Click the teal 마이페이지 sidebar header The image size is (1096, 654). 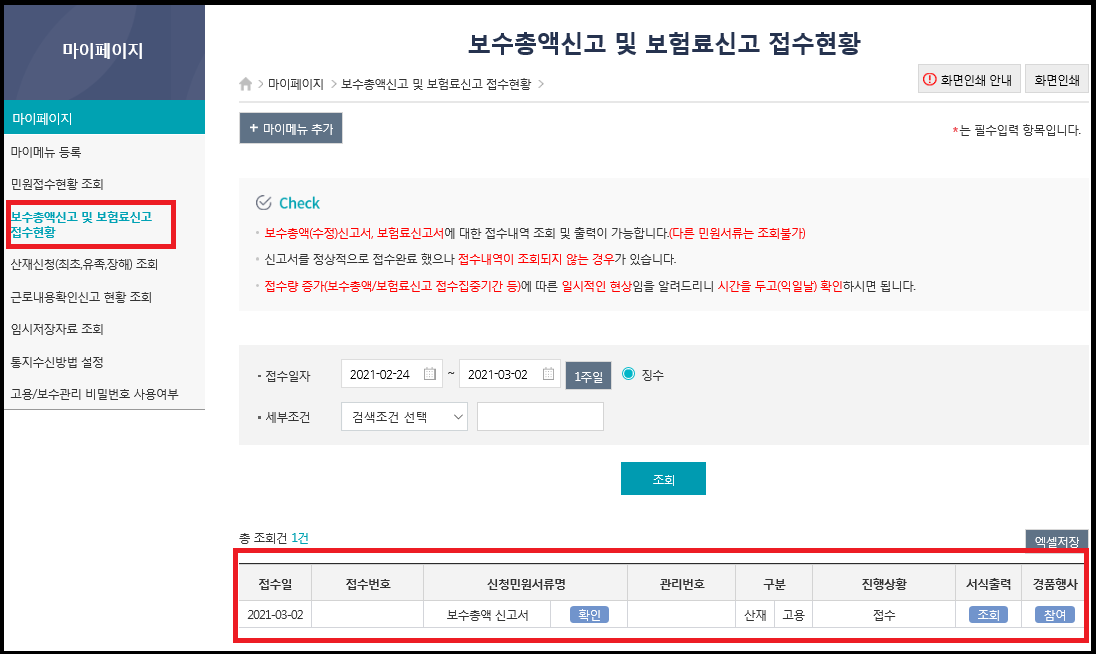(x=104, y=117)
